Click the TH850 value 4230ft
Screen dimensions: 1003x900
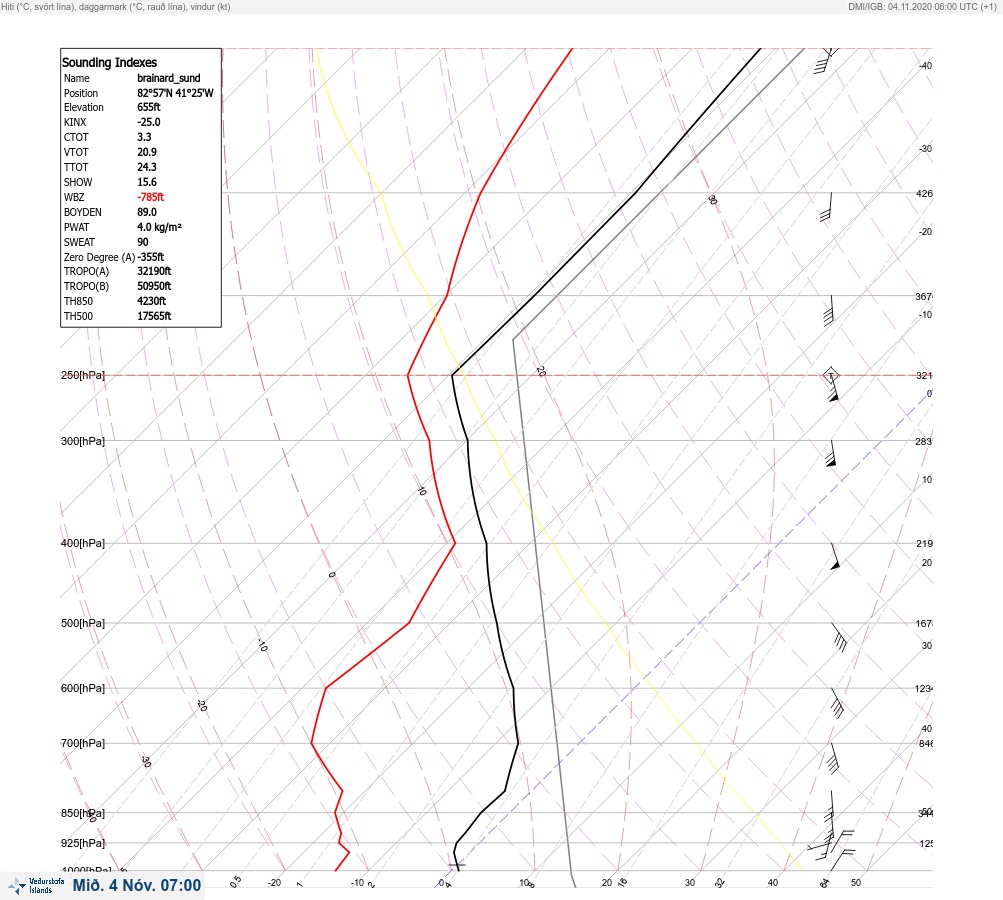click(152, 301)
